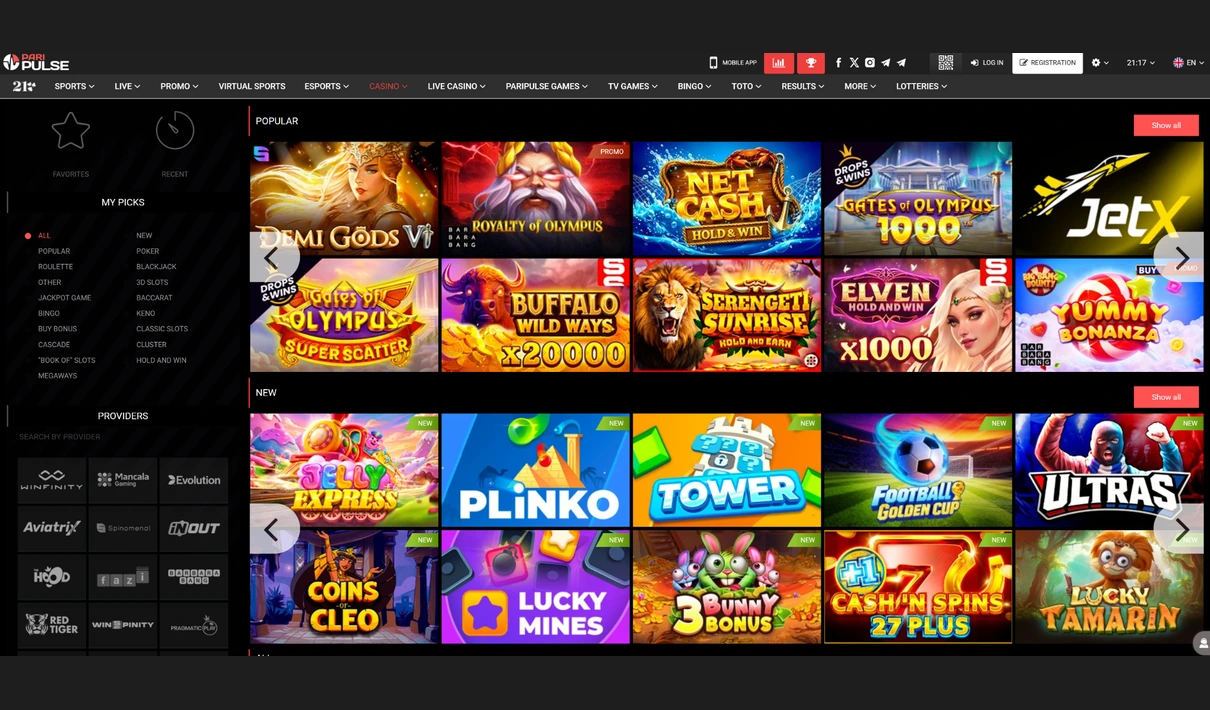Open the More menu
Viewport: 1210px width, 710px height.
coord(859,87)
